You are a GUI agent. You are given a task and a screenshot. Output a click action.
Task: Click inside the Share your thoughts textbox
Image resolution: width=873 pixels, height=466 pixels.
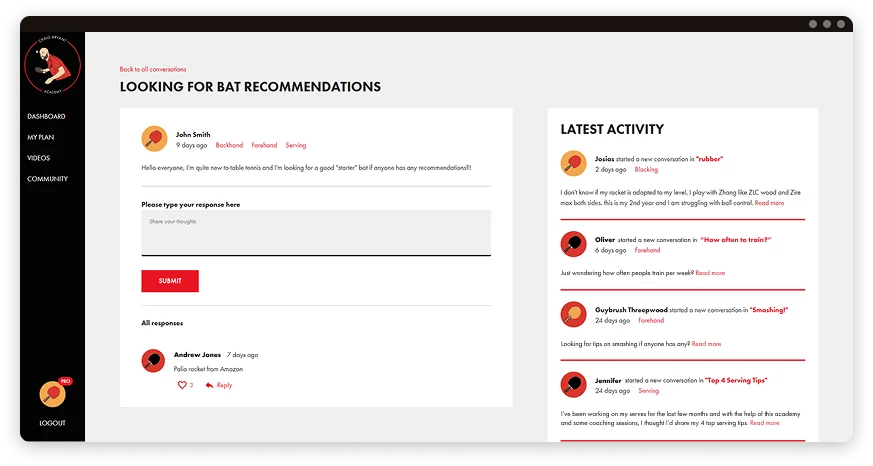316,233
